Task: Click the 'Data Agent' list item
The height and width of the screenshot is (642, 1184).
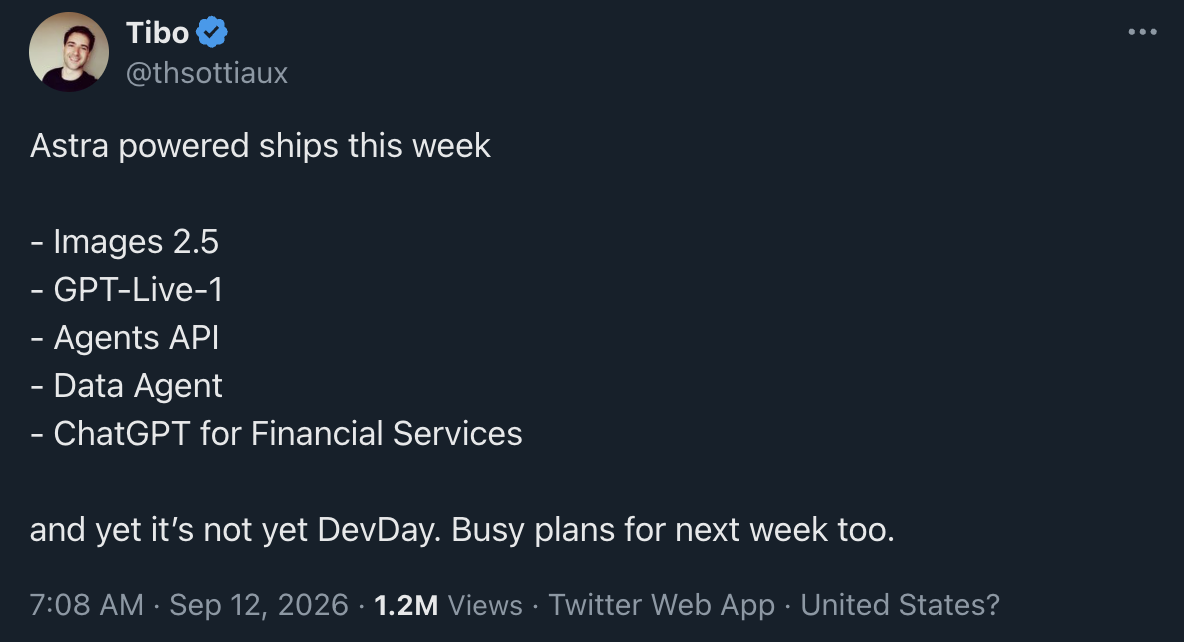Action: coord(126,386)
